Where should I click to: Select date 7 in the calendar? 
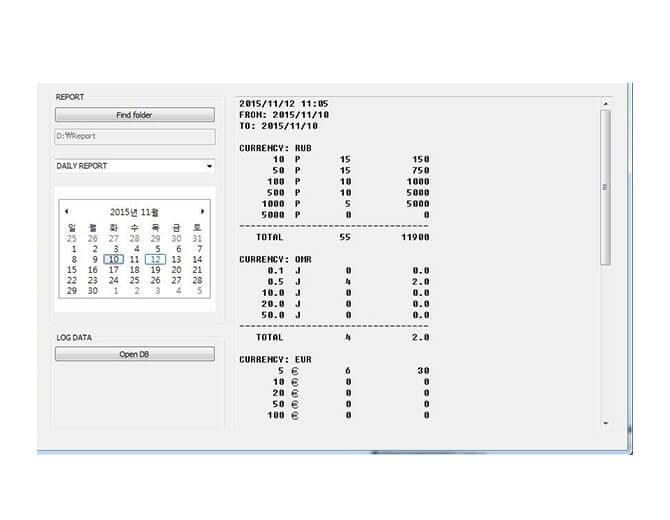coord(197,249)
